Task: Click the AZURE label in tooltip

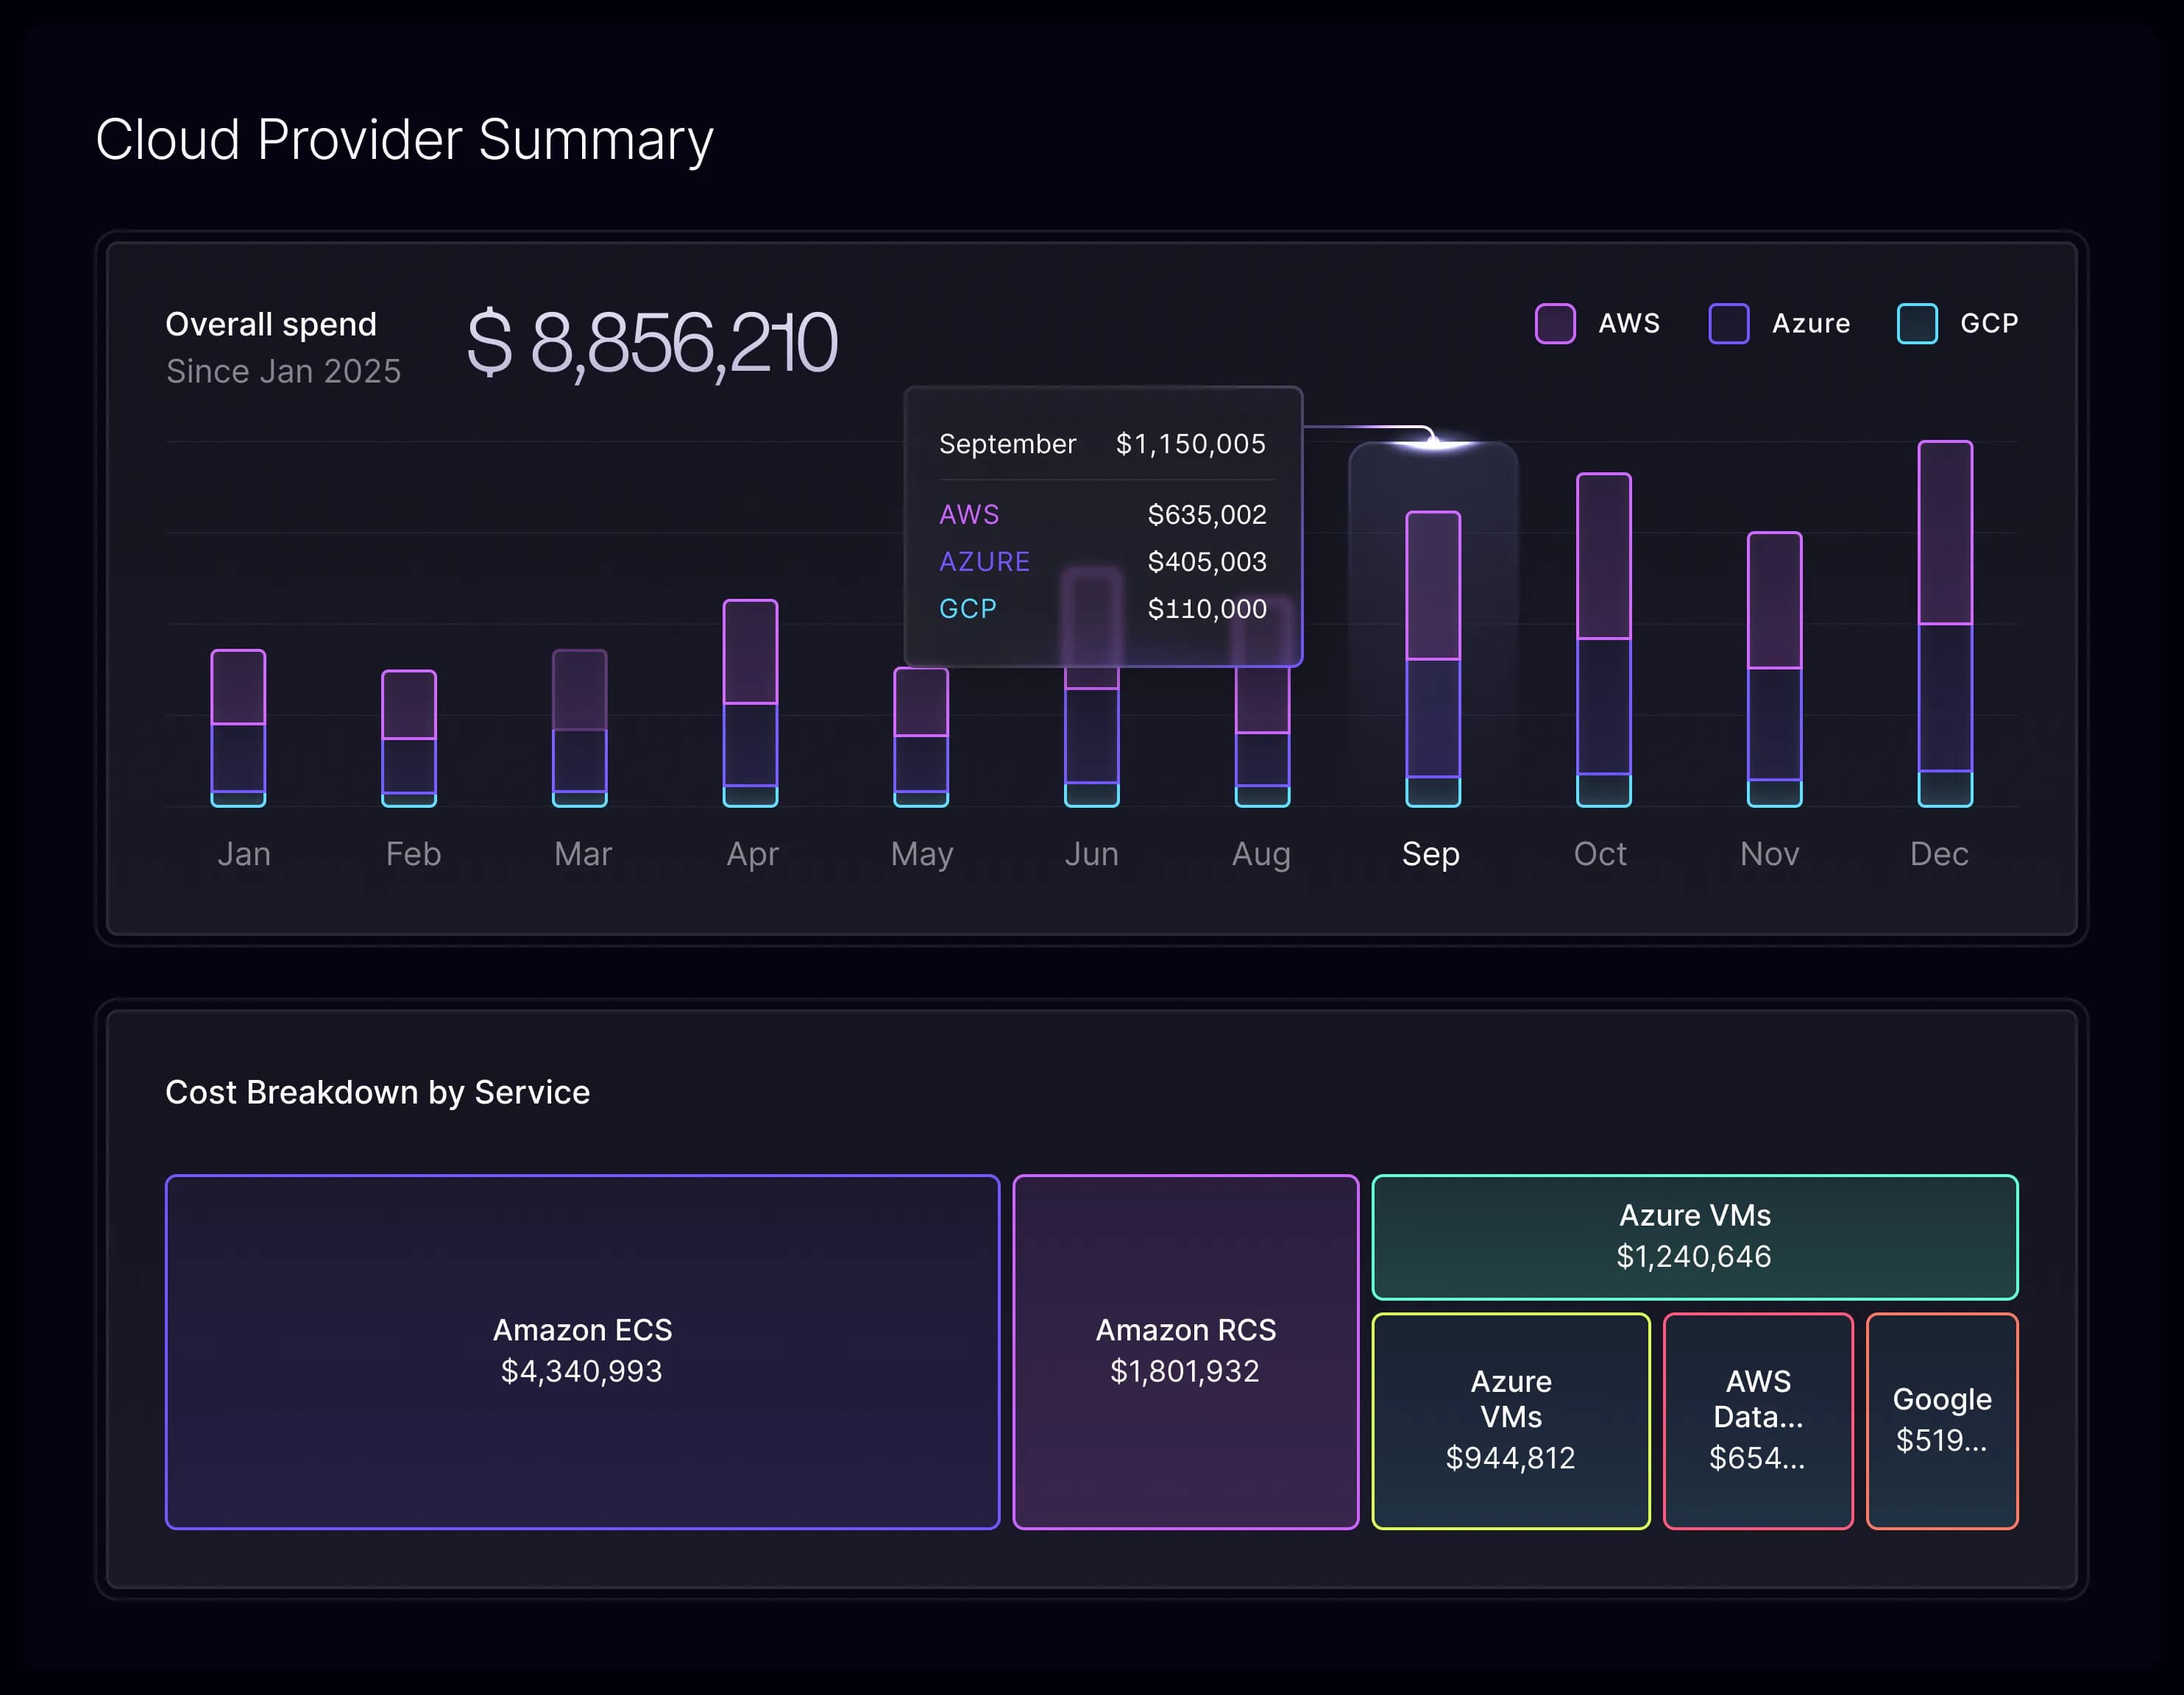Action: coord(984,562)
